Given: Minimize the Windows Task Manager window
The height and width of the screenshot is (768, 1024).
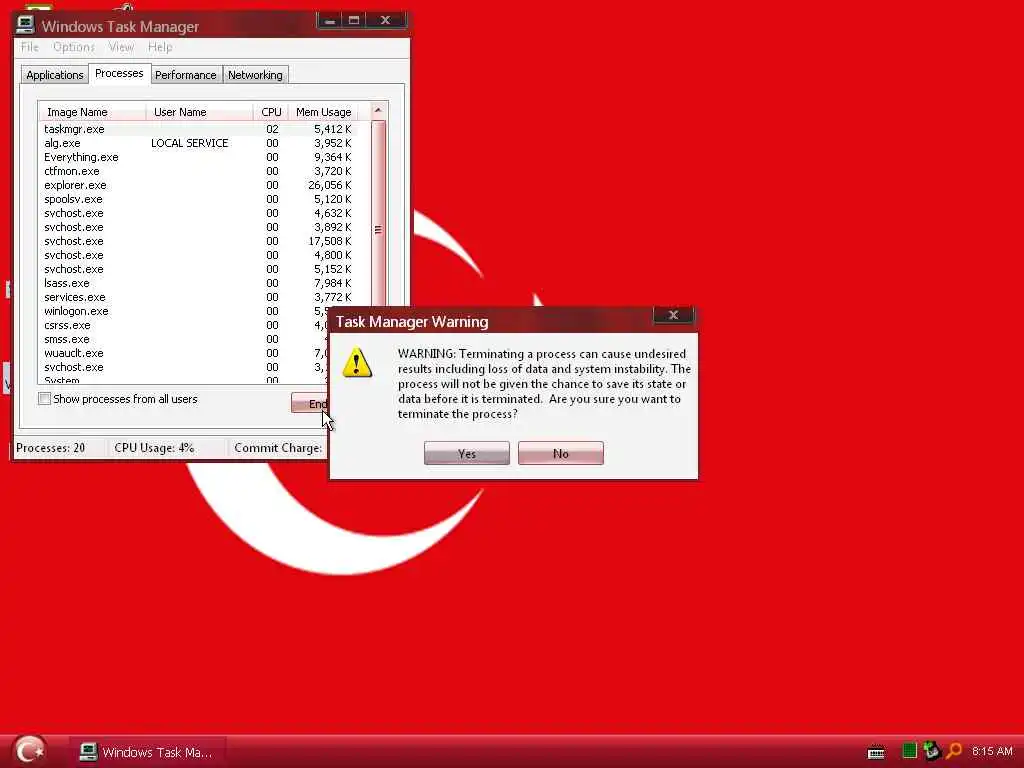Looking at the screenshot, I should pos(330,21).
